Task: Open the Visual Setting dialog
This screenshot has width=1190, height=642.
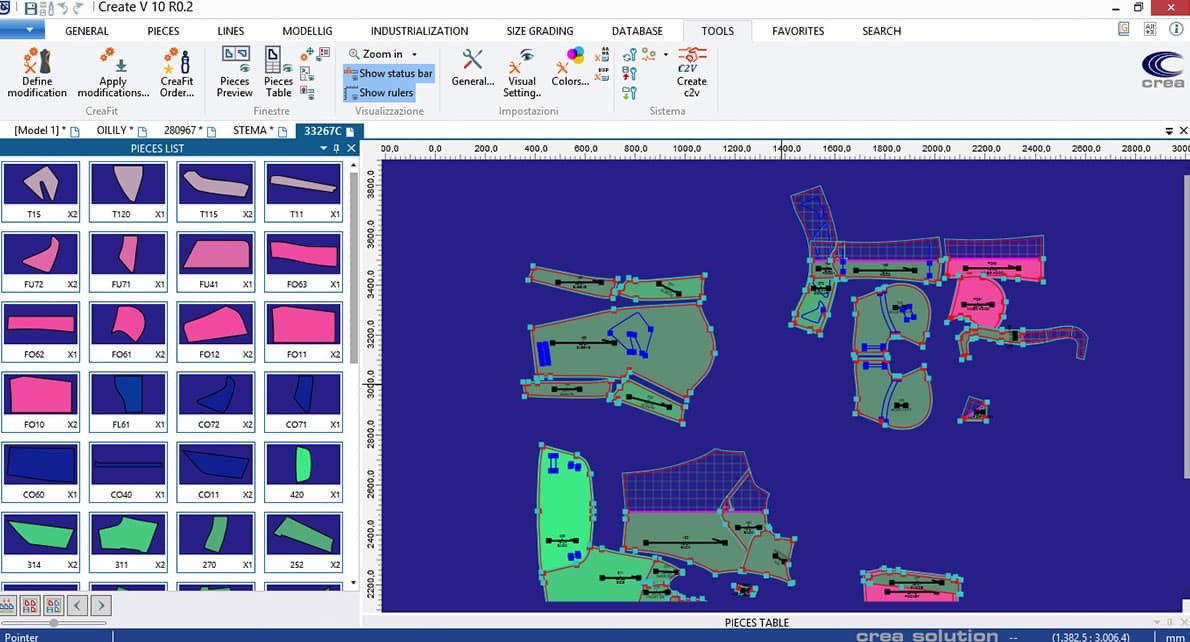Action: tap(521, 73)
